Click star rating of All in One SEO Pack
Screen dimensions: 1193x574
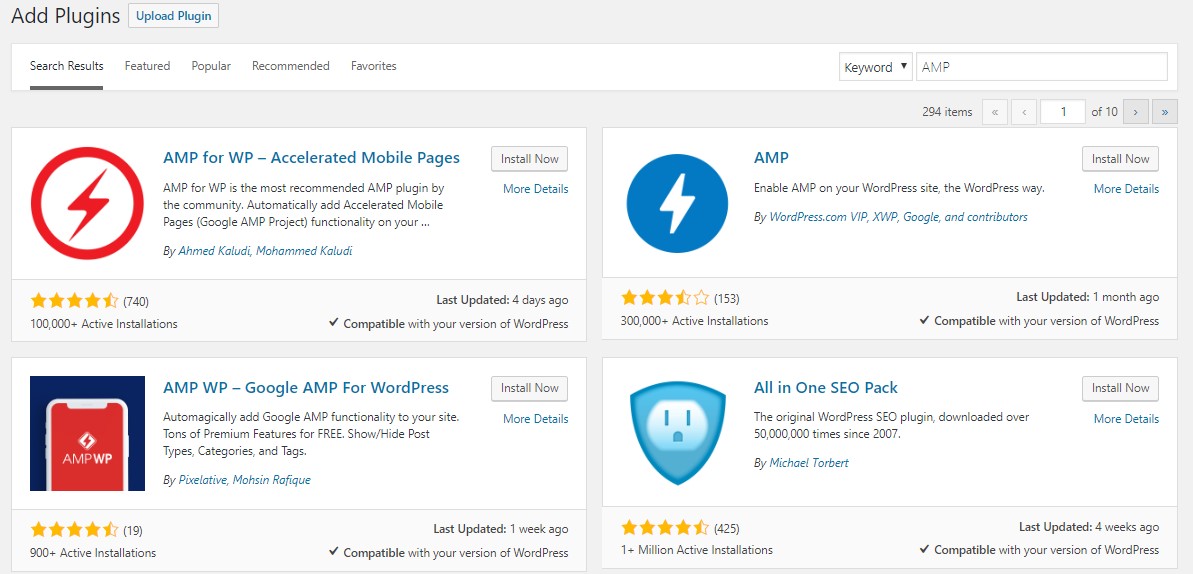(x=665, y=527)
